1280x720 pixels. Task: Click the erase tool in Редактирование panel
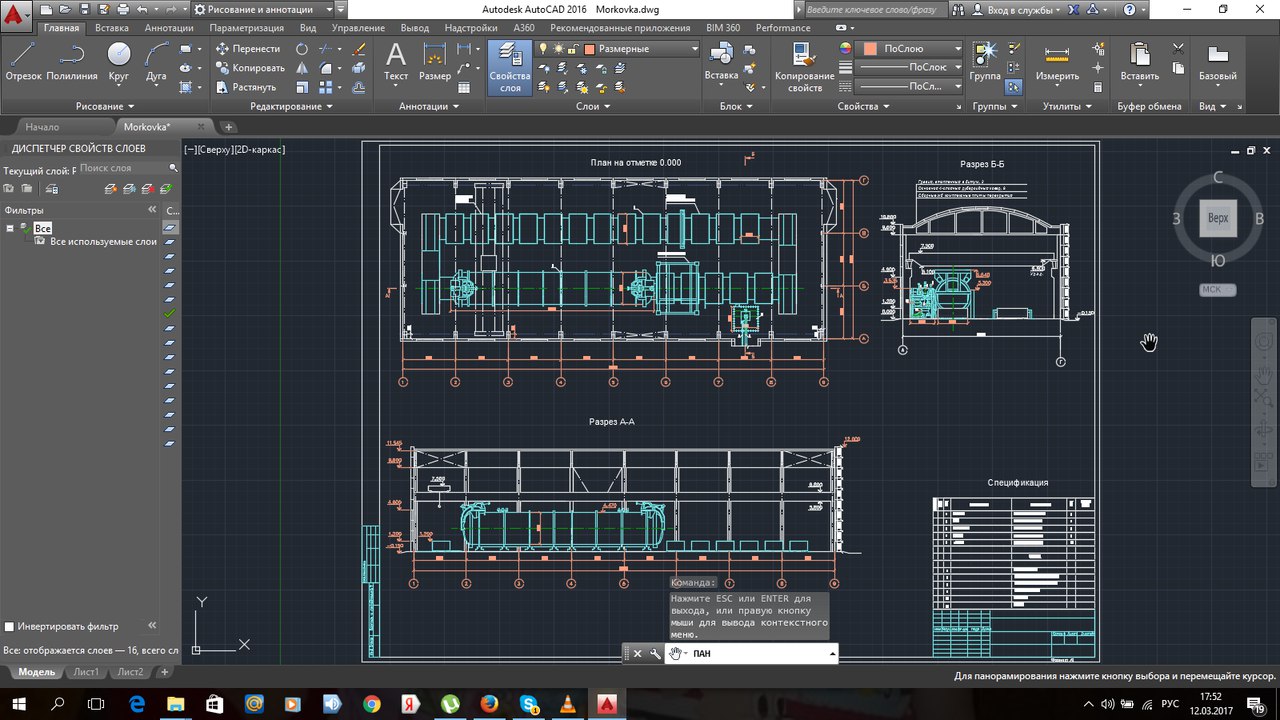(360, 49)
